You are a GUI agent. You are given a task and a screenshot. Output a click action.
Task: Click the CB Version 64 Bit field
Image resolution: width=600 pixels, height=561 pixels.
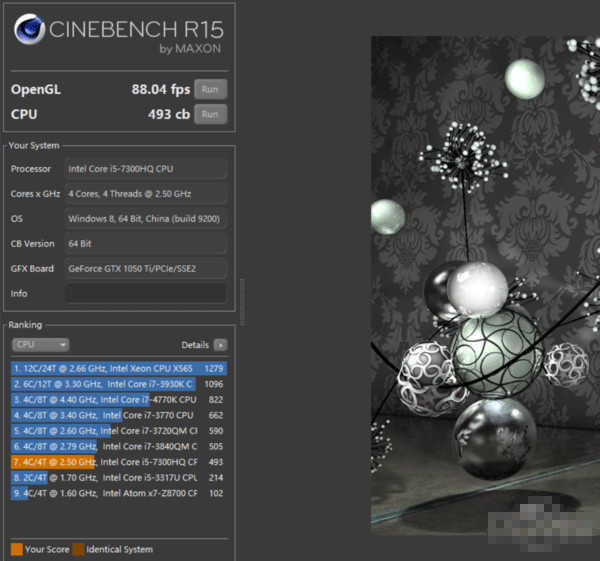[145, 243]
